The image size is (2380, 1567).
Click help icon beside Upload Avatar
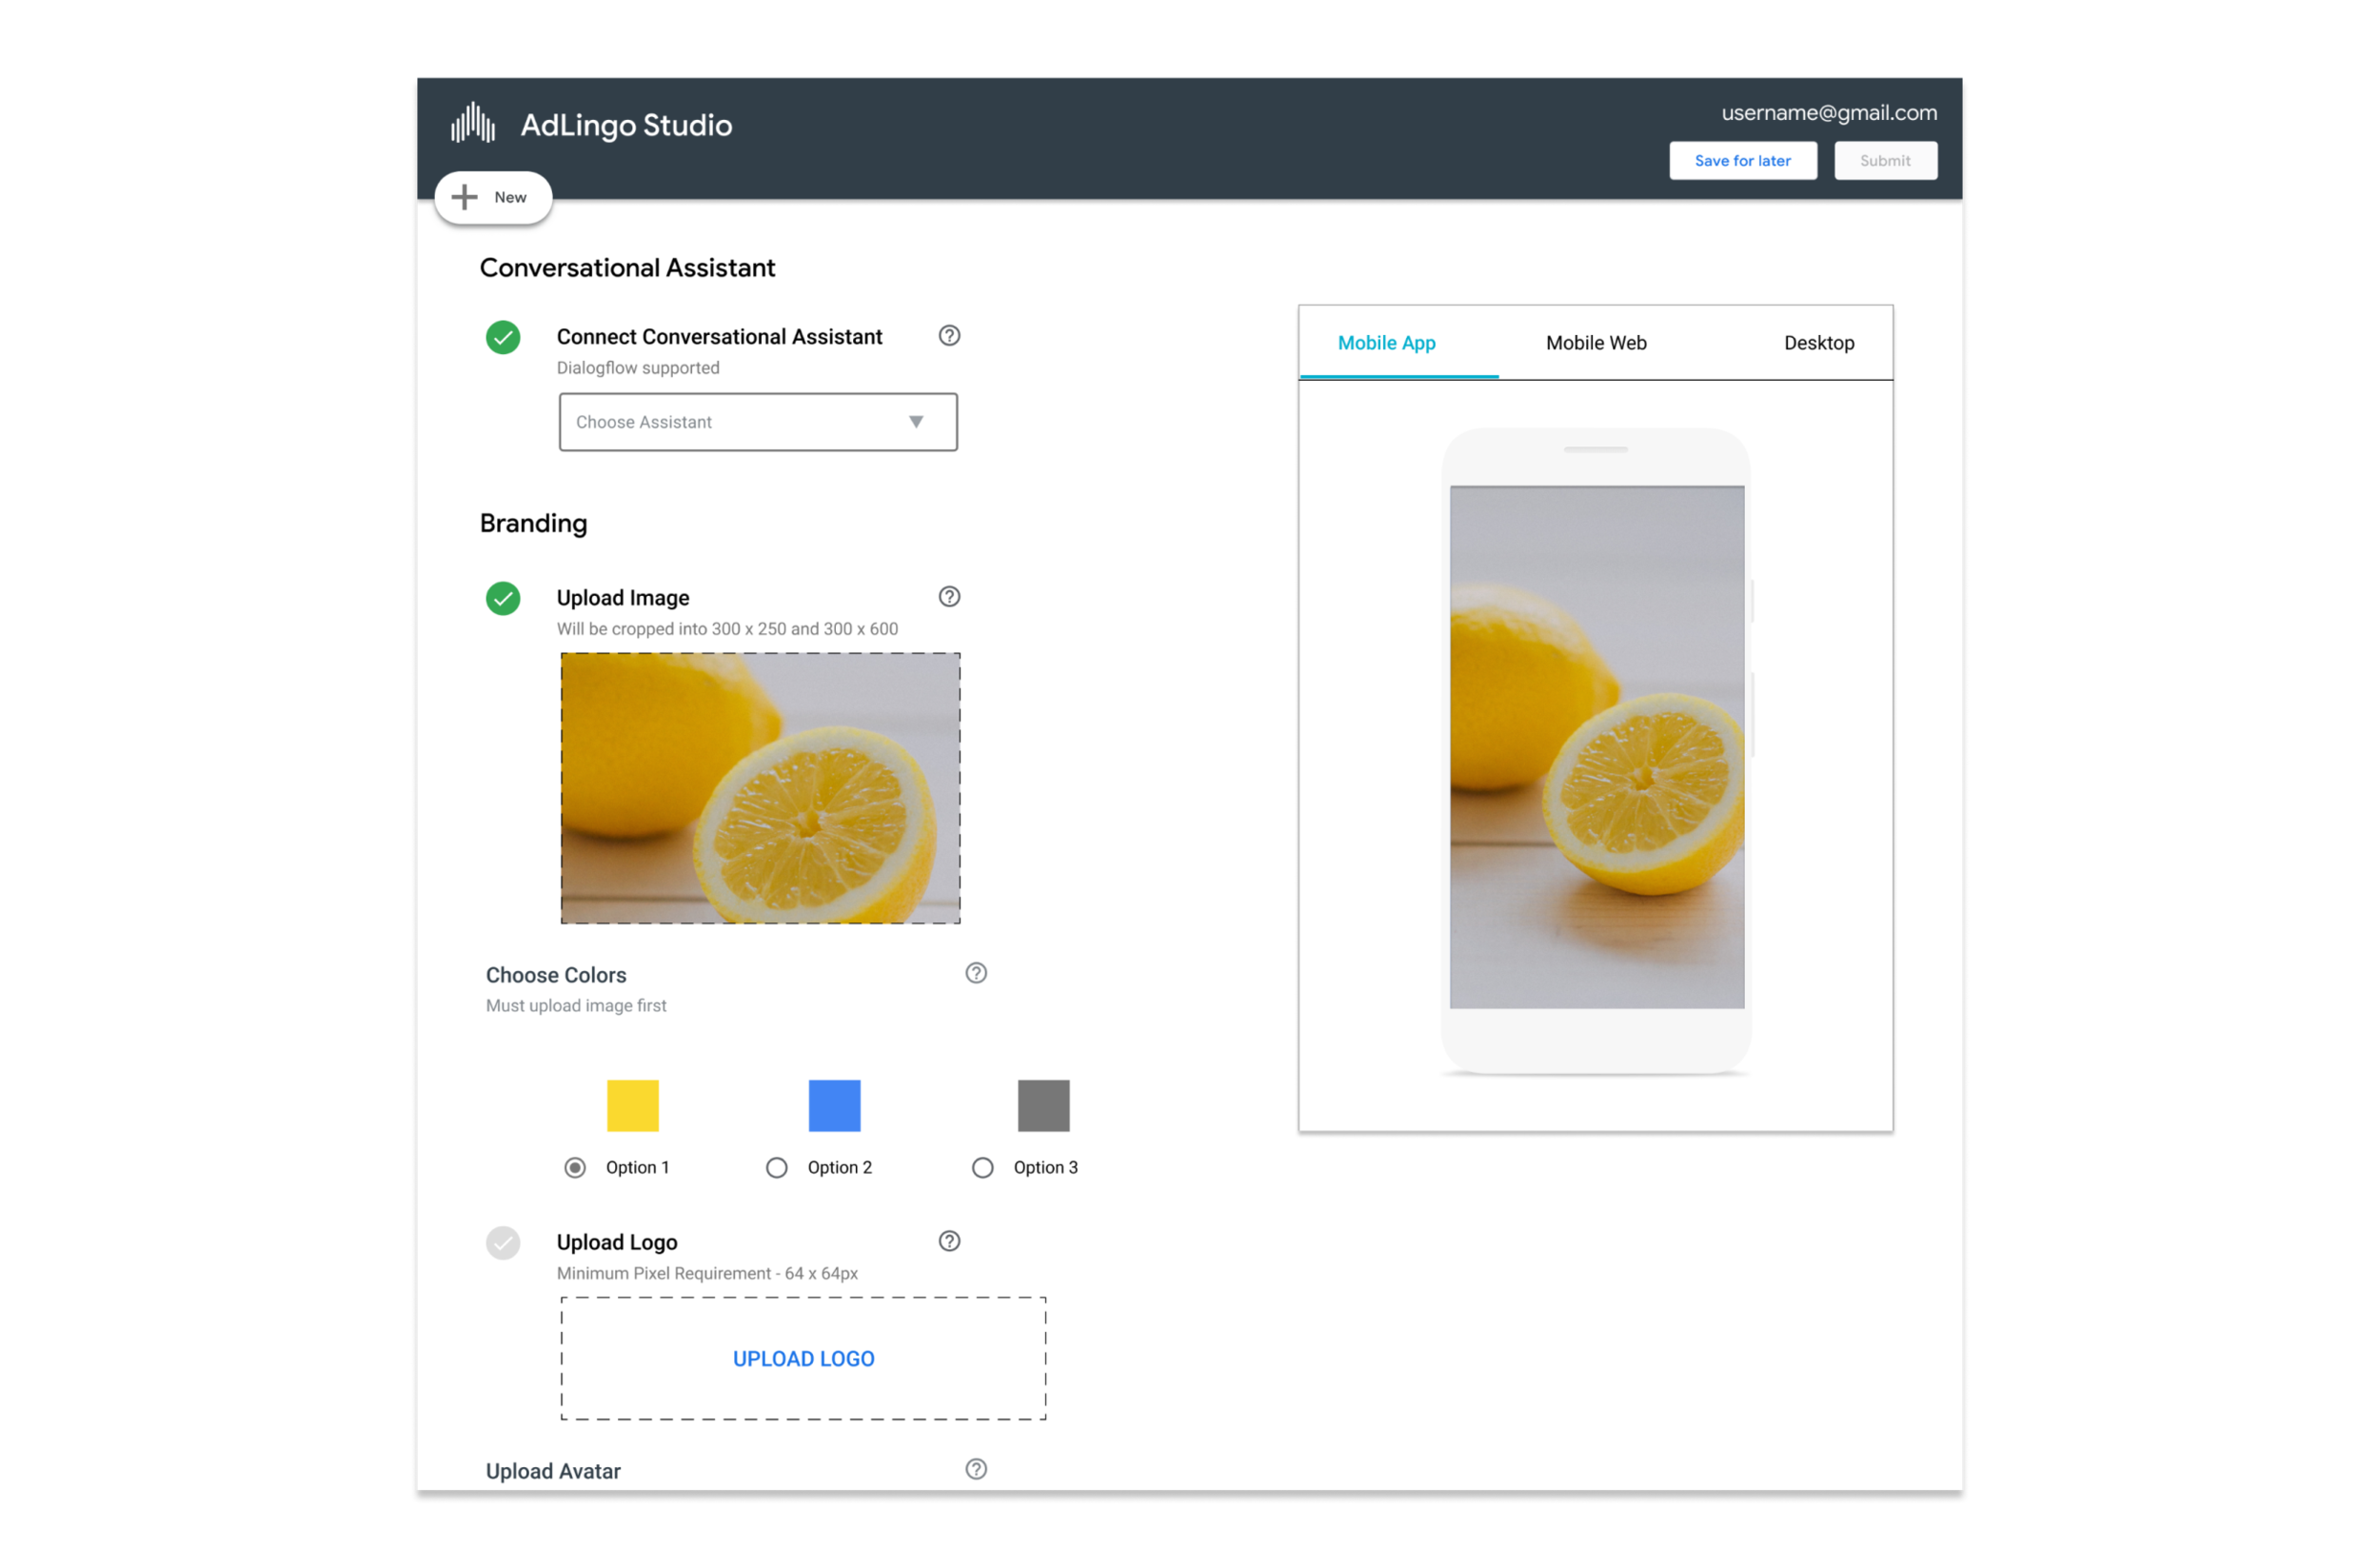click(x=976, y=1469)
